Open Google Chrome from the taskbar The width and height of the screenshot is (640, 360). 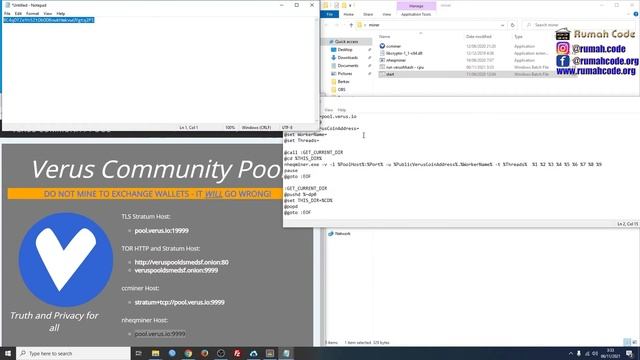point(188,353)
